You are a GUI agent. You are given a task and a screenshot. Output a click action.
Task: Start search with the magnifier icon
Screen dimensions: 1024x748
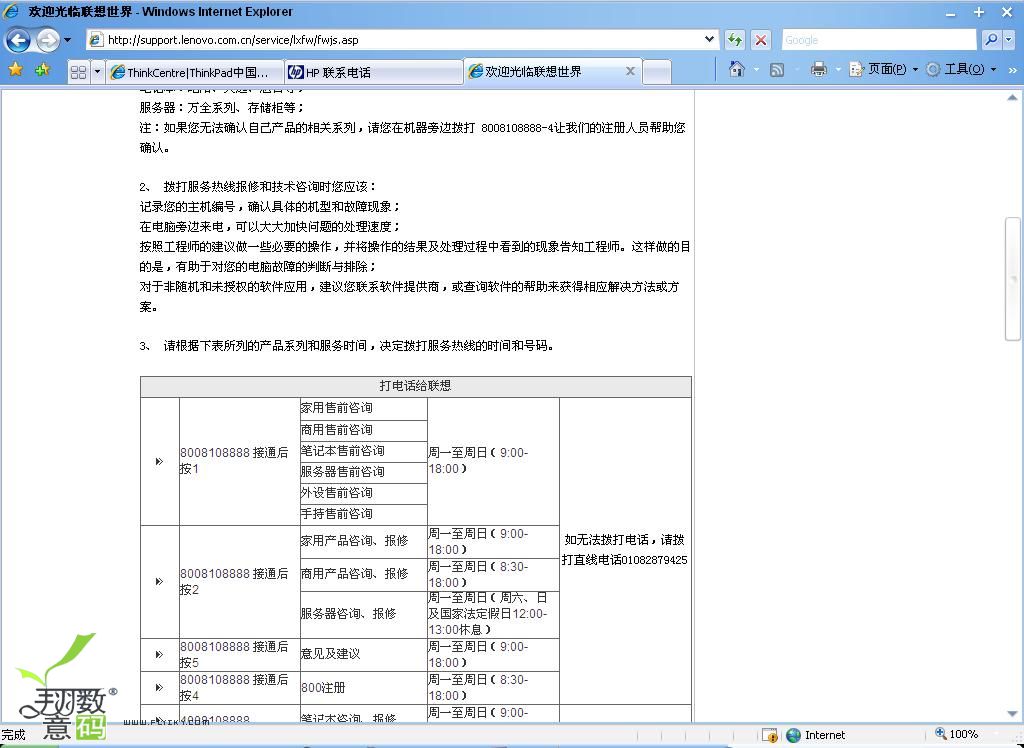point(991,40)
